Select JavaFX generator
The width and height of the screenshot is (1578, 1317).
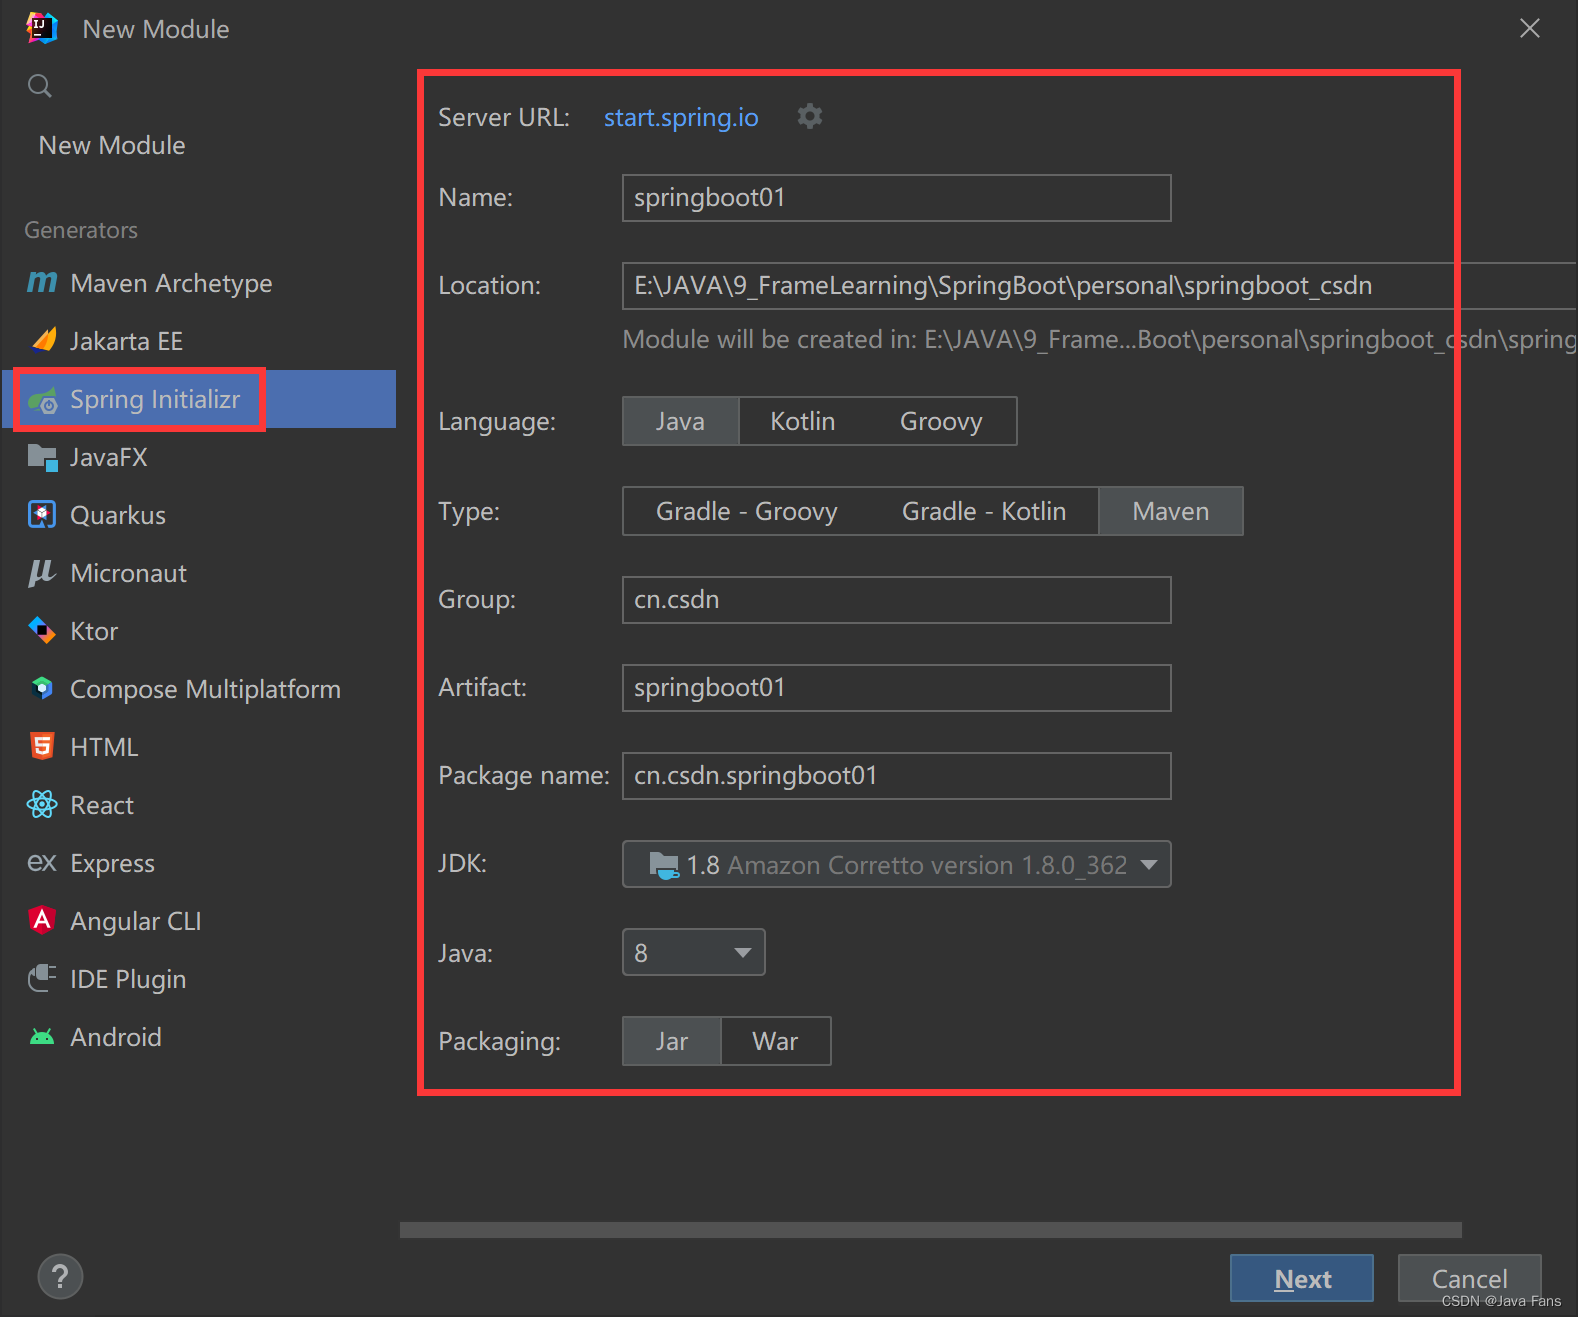pyautogui.click(x=199, y=457)
